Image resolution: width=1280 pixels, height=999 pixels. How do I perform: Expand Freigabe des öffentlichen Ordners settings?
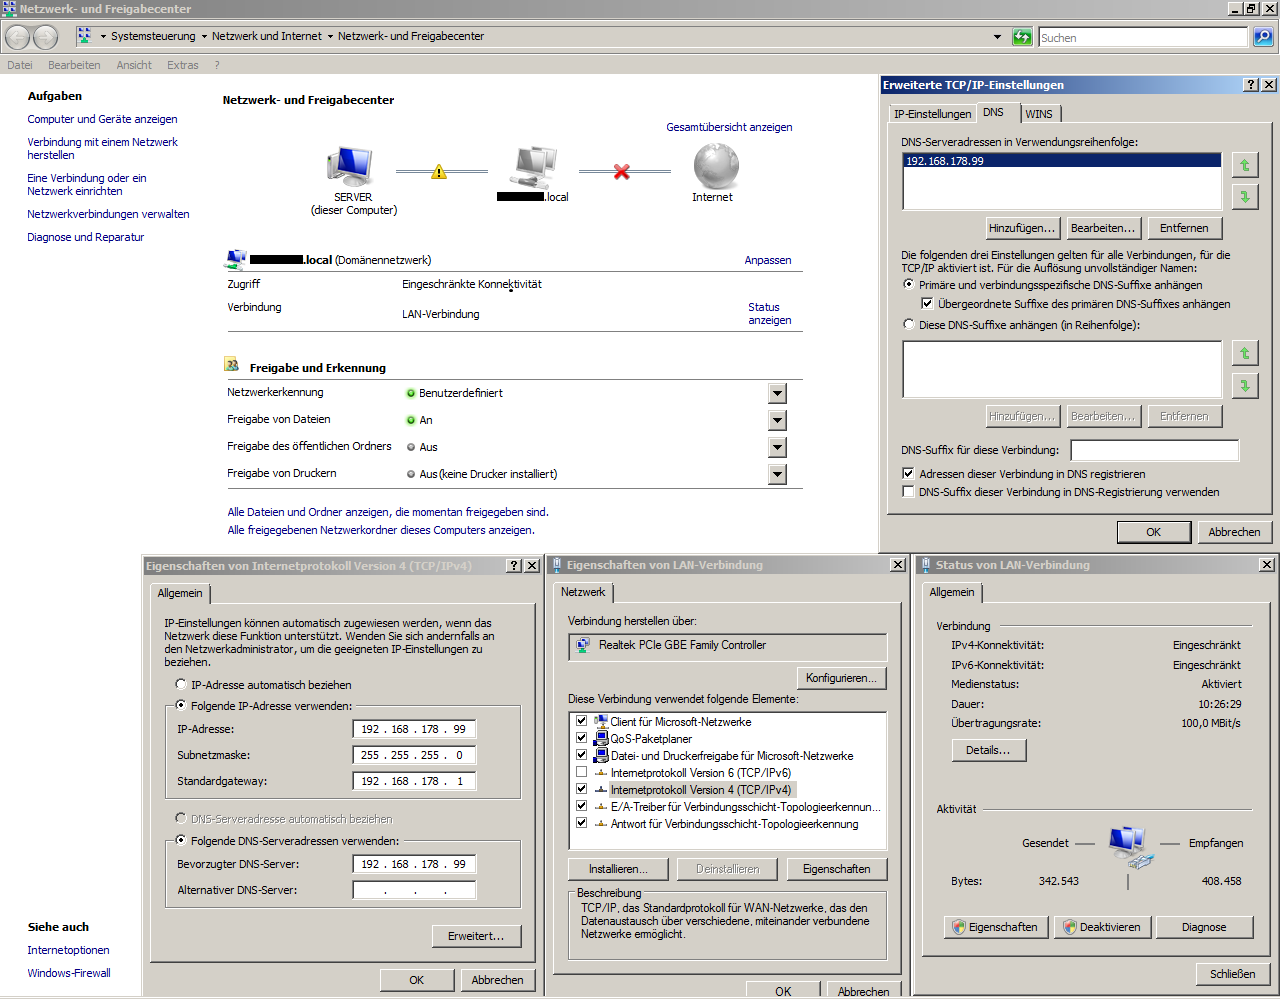(777, 447)
